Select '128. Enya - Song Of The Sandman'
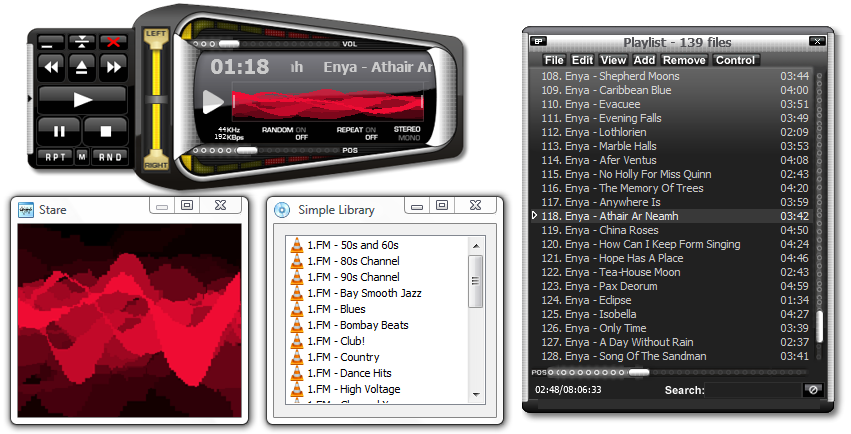The width and height of the screenshot is (851, 434). (675, 356)
